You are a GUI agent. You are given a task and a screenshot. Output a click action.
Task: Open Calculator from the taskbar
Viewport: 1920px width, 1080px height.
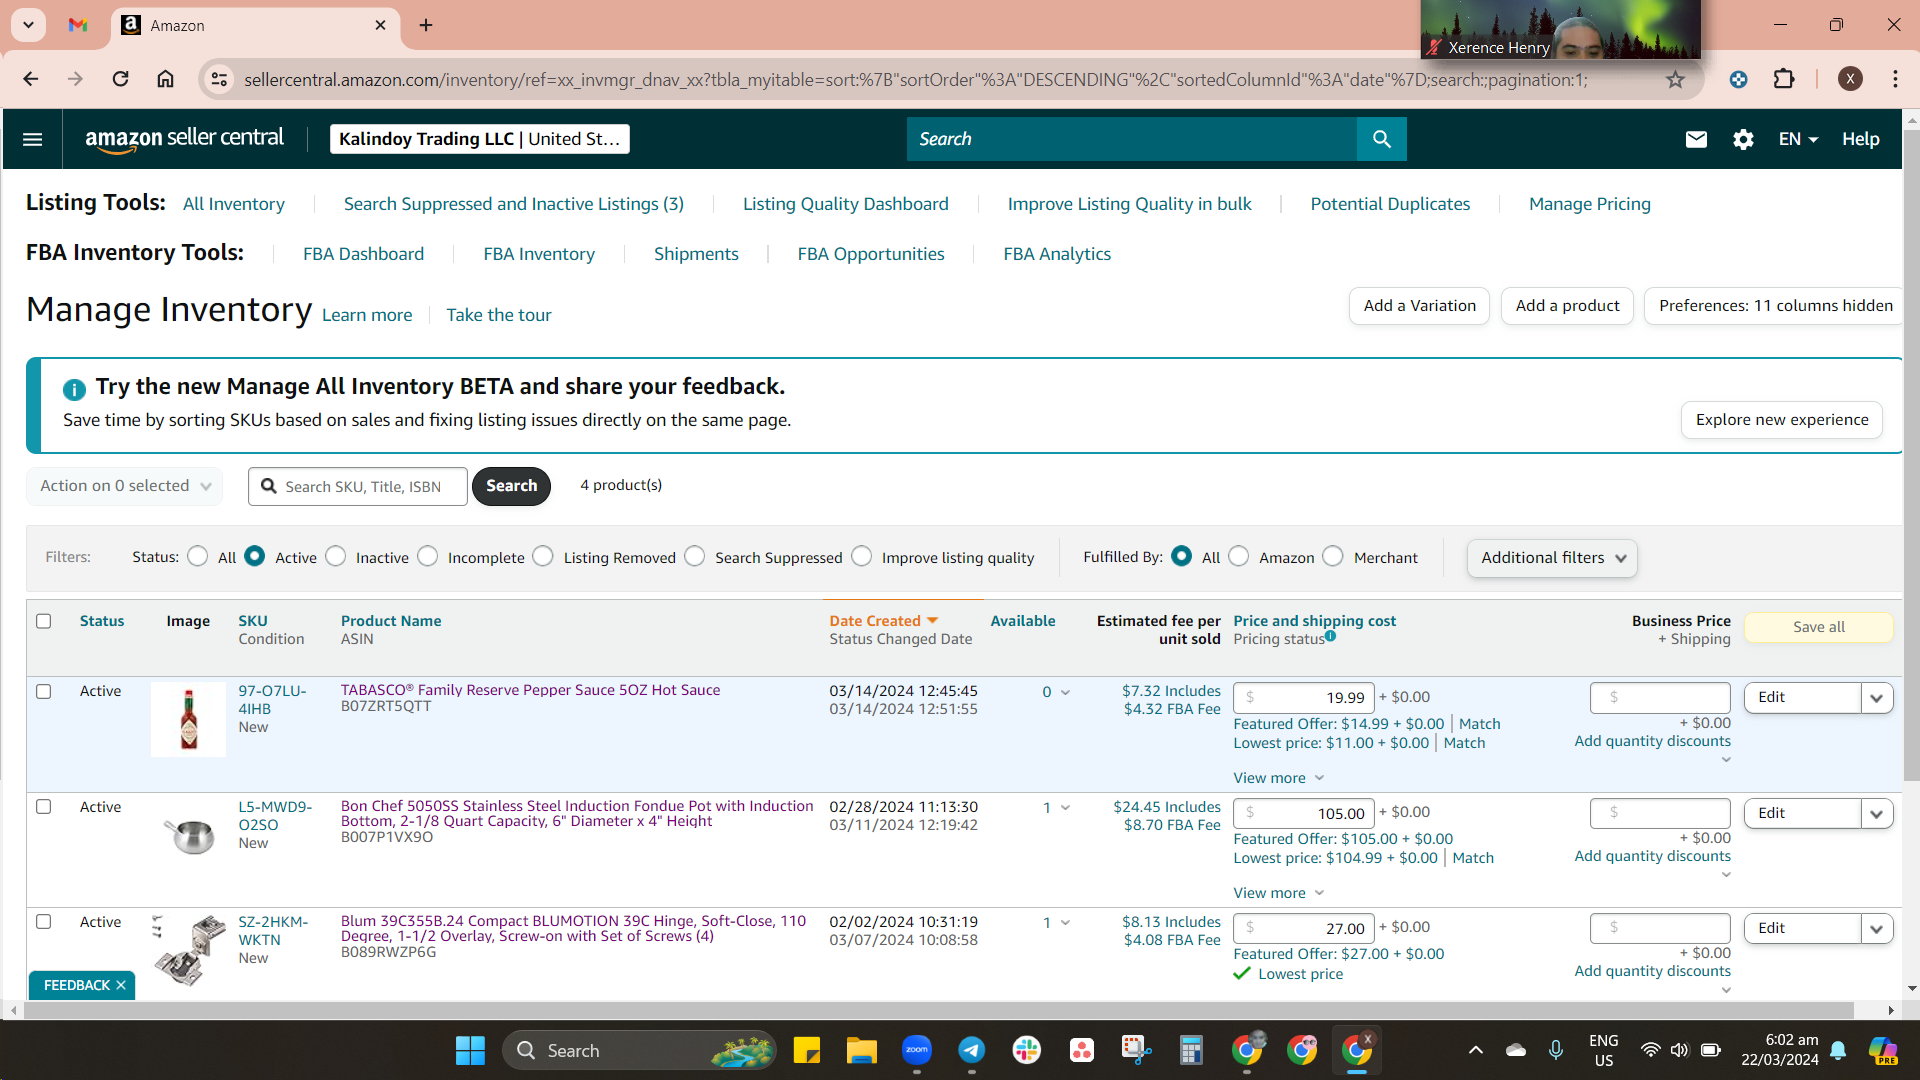click(1191, 1050)
